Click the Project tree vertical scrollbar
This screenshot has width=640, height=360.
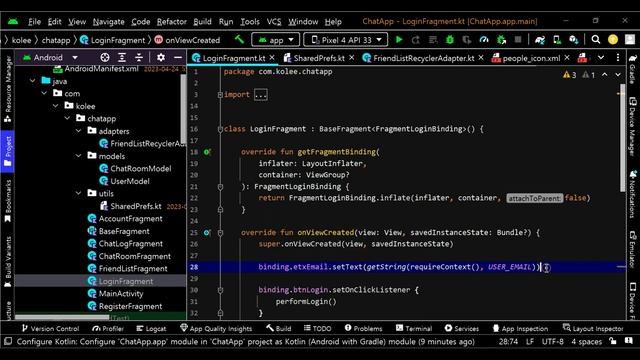[x=183, y=110]
